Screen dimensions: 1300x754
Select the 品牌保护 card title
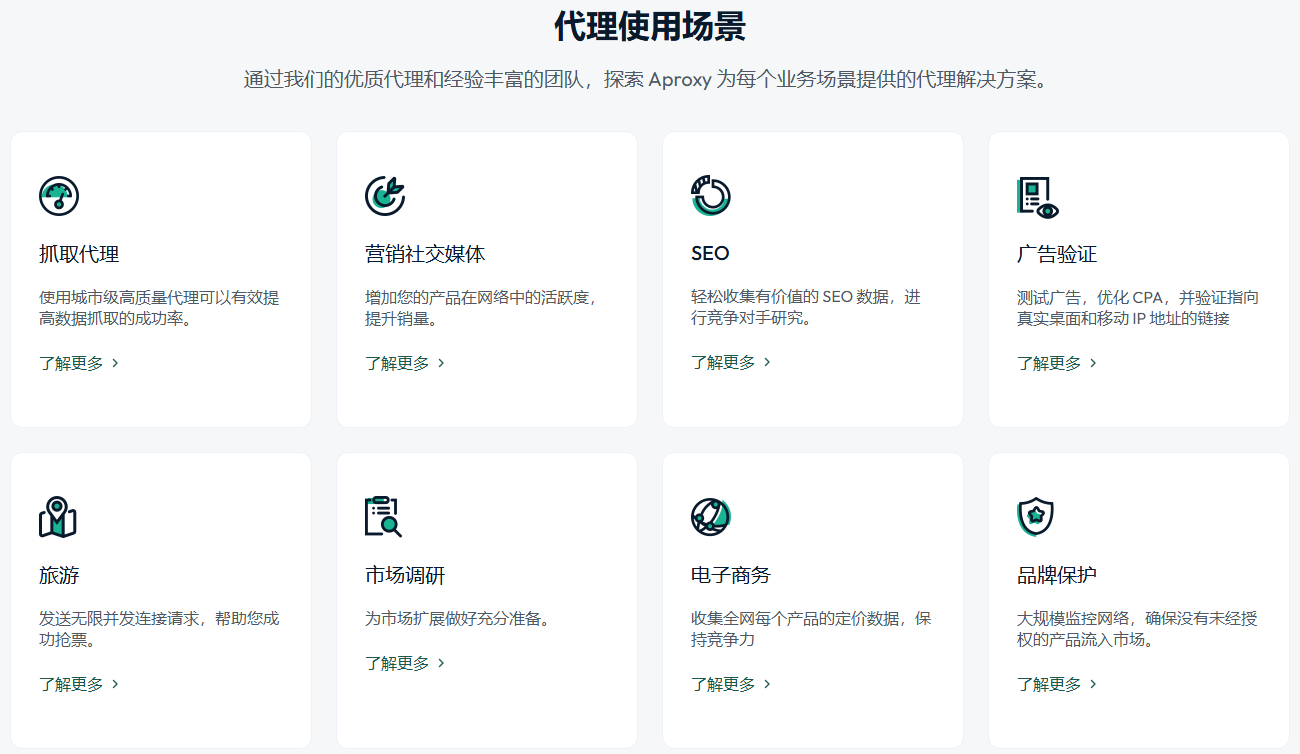click(x=1057, y=576)
